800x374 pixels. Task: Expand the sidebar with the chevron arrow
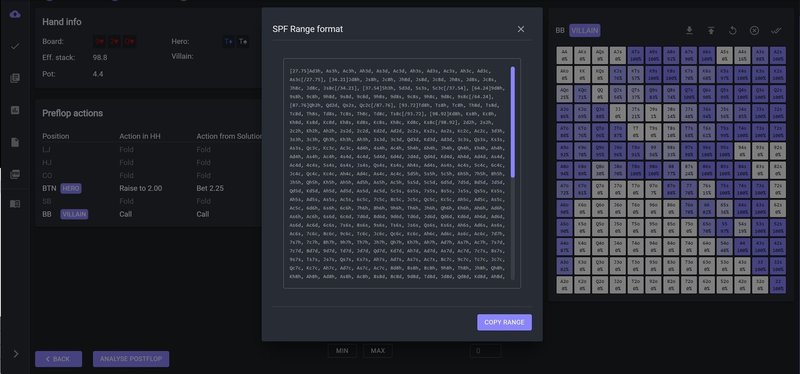(16, 354)
